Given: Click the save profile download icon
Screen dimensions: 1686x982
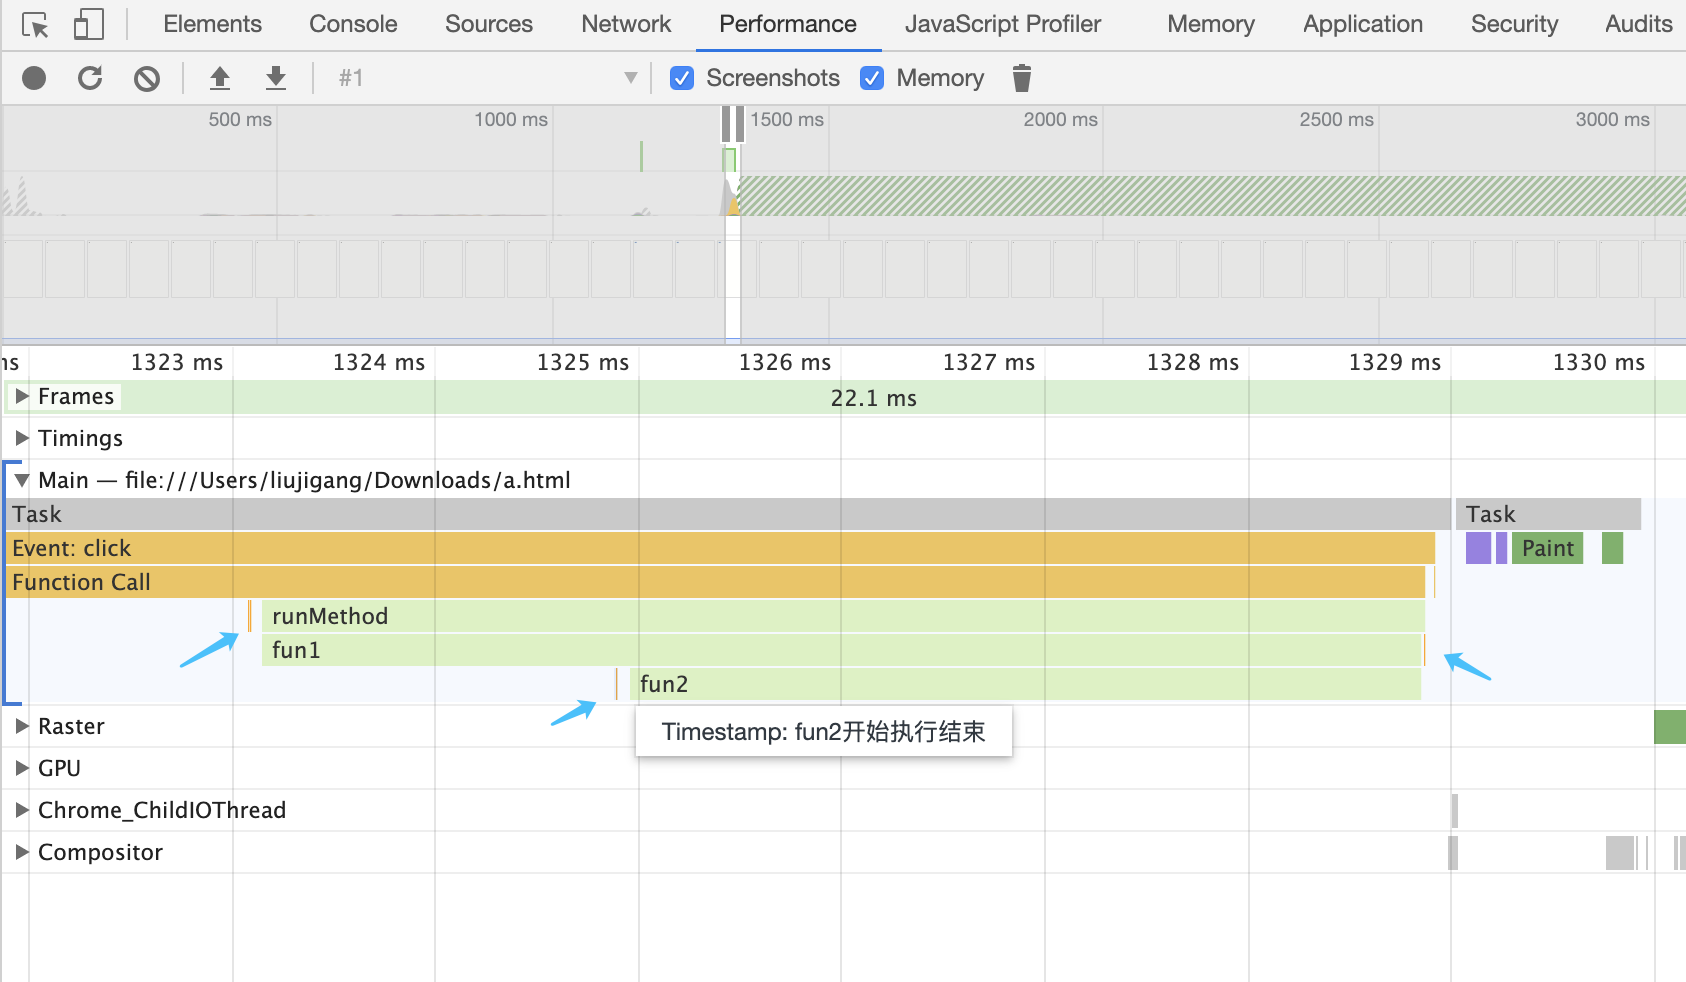Looking at the screenshot, I should tap(276, 78).
